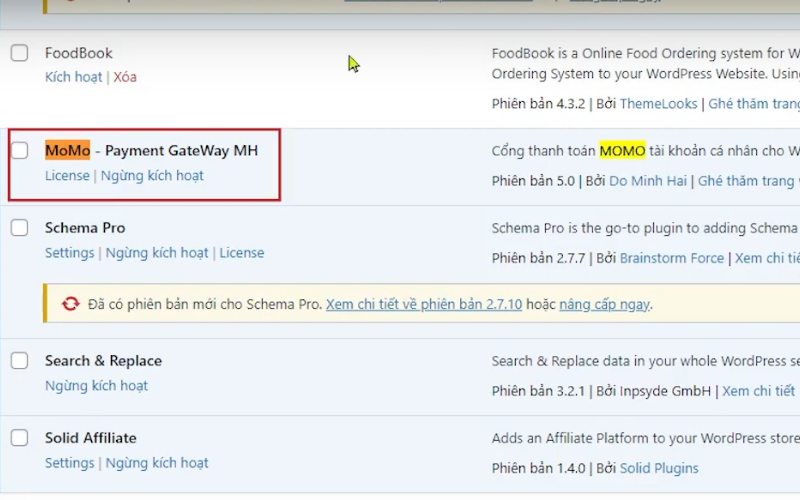Activate FoodBook via Kích hoạt link

[73, 77]
